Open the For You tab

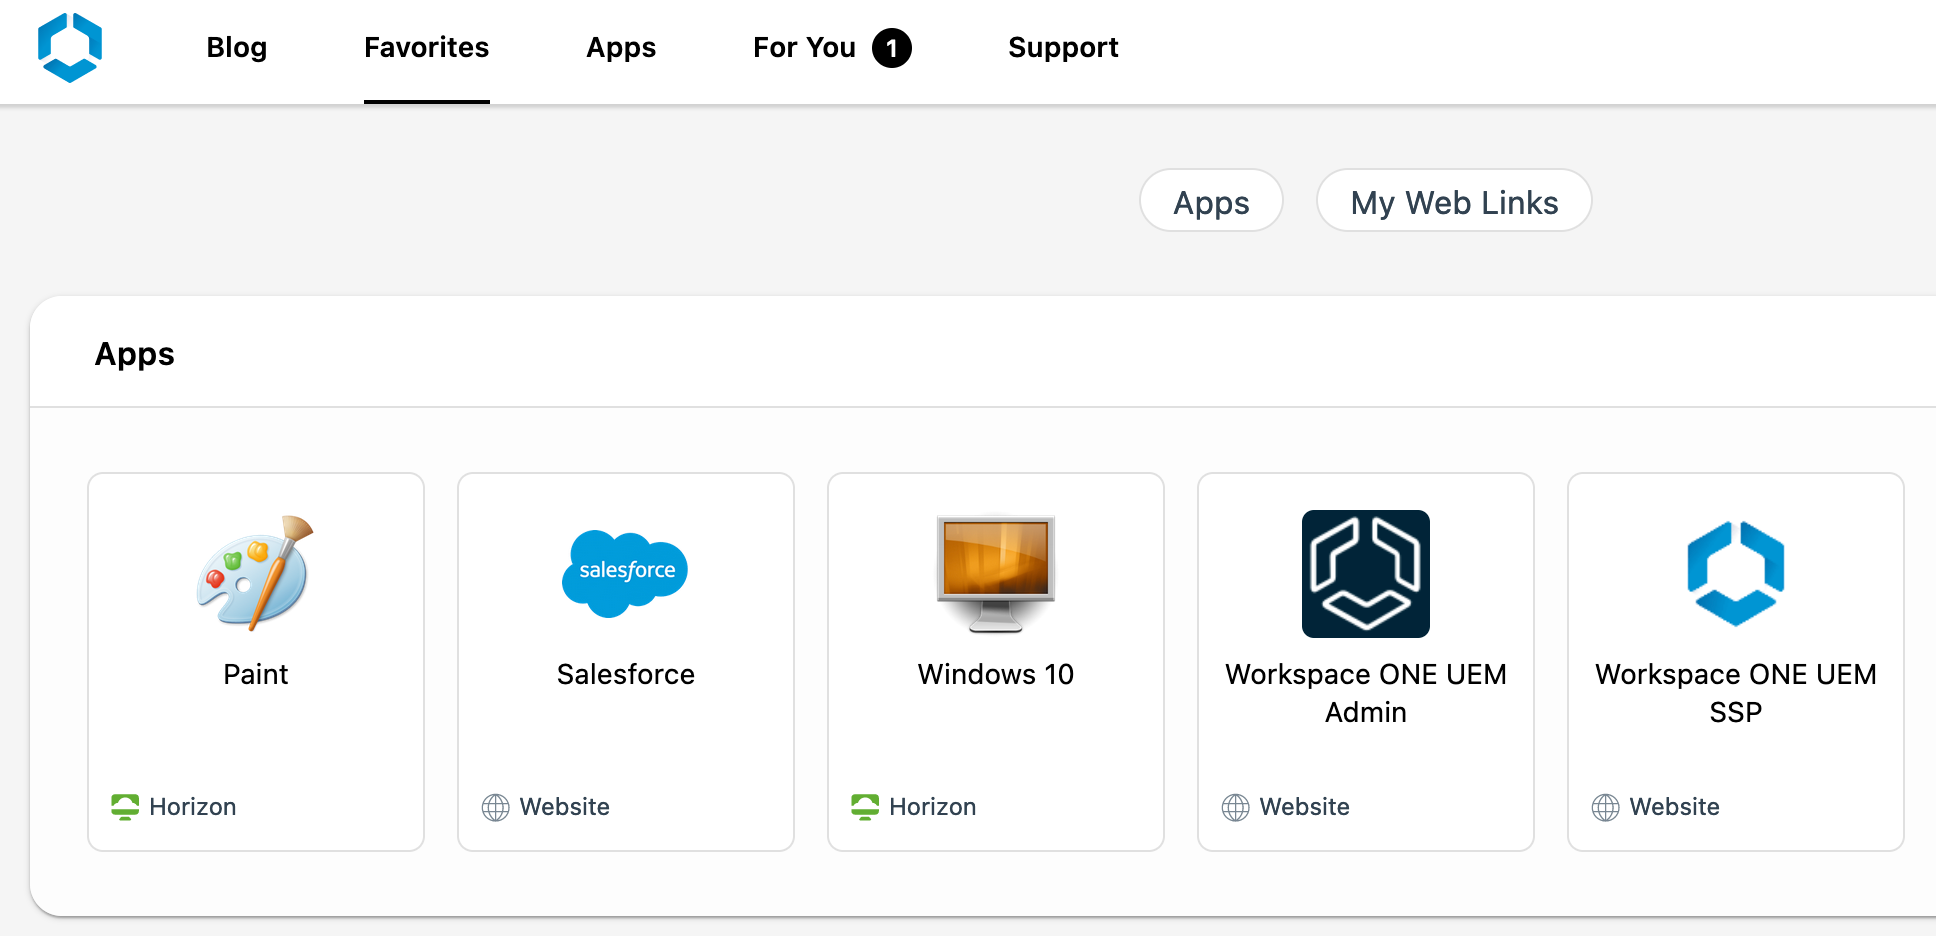click(x=804, y=48)
